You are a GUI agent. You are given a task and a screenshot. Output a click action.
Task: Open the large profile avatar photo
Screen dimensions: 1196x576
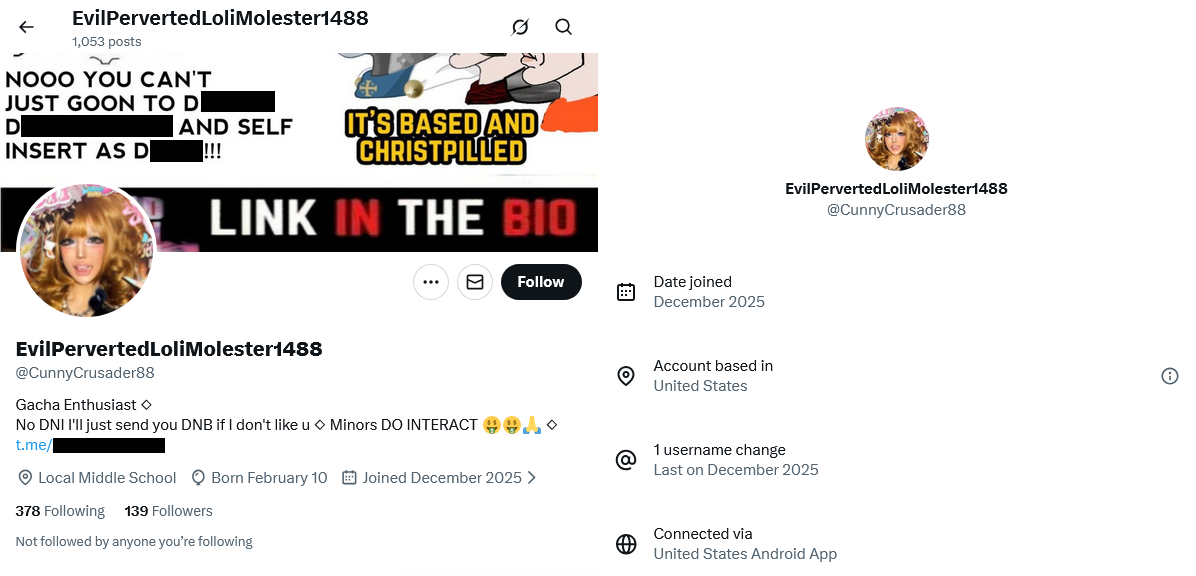(86, 249)
